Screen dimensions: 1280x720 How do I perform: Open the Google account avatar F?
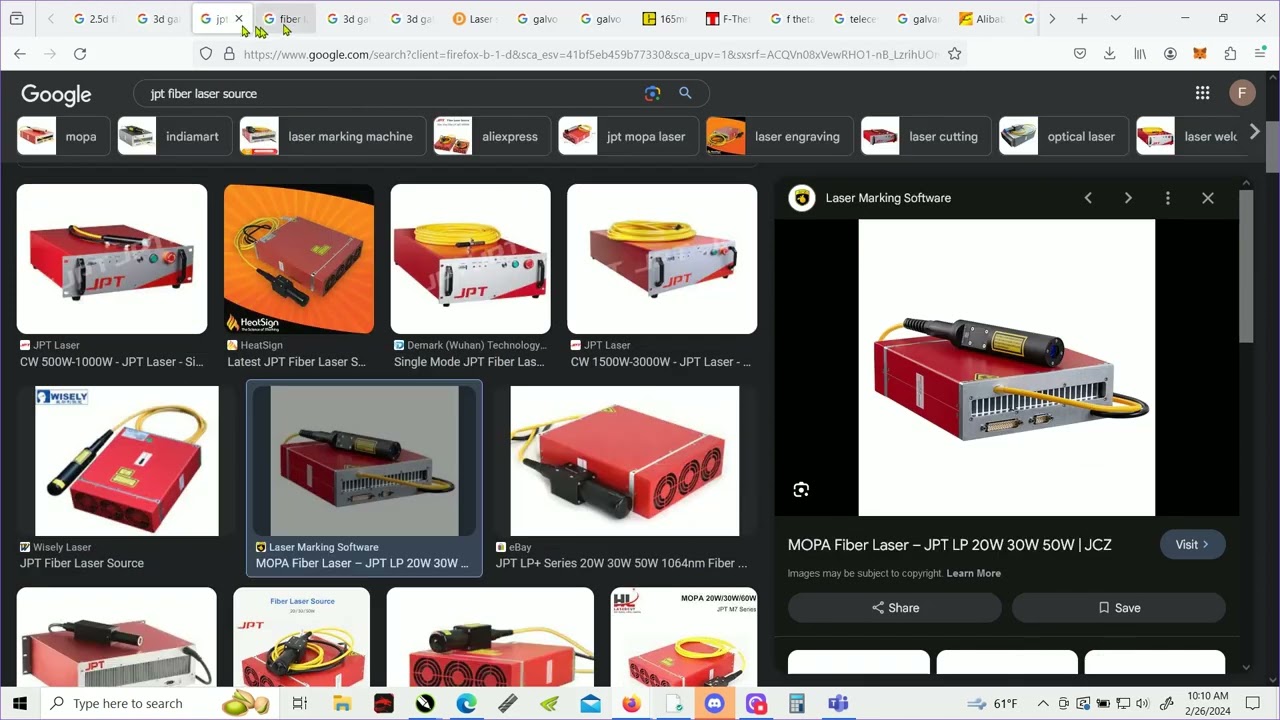pos(1242,93)
